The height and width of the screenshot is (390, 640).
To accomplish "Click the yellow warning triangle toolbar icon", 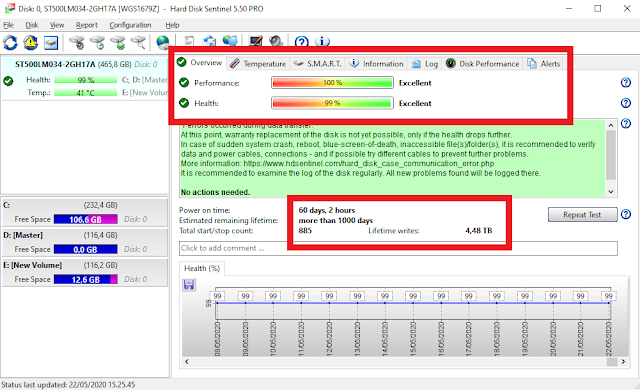I will point(31,42).
